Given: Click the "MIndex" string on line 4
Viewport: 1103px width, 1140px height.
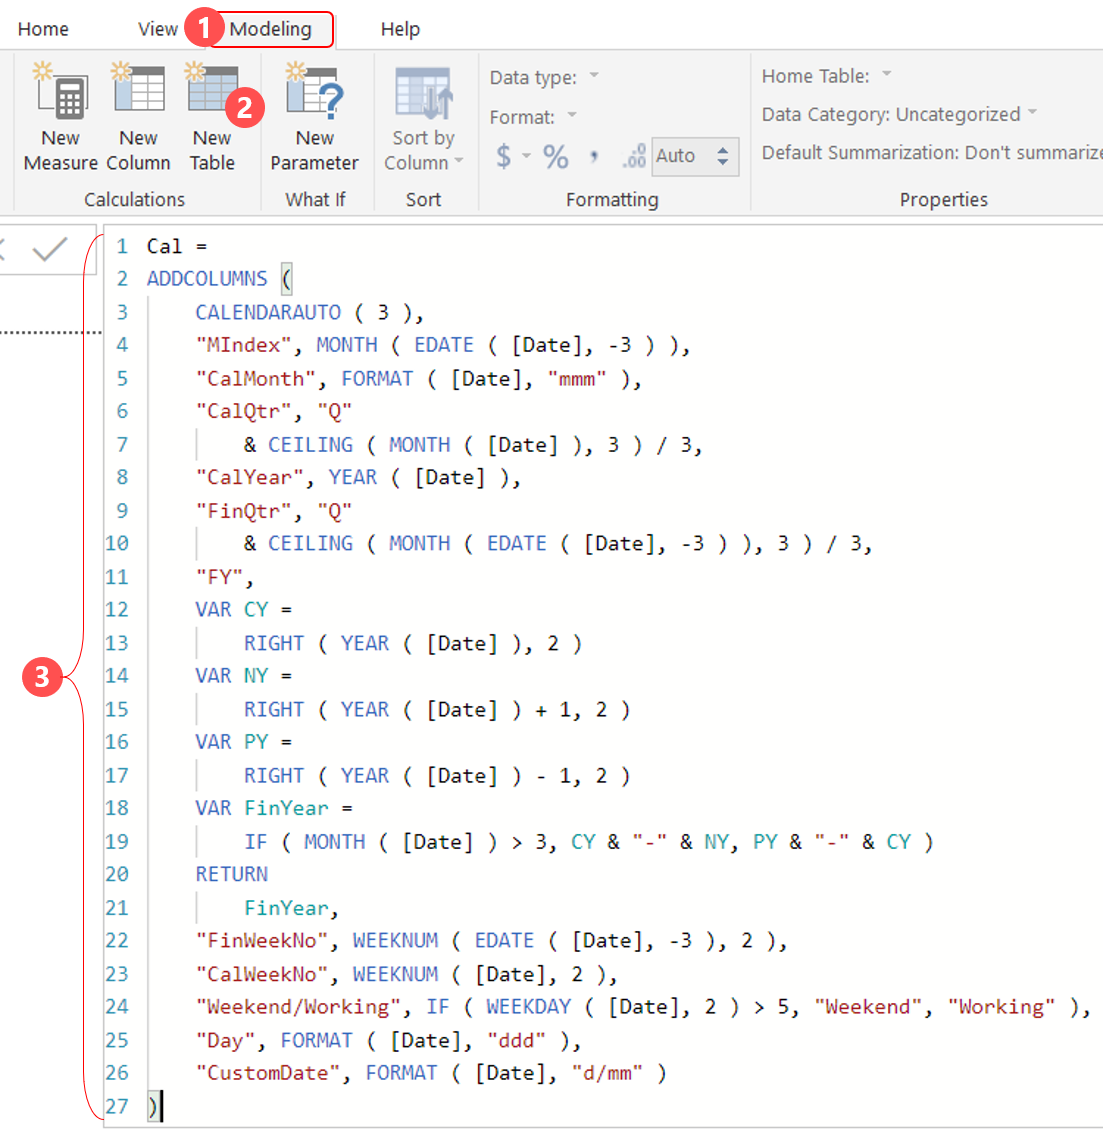Looking at the screenshot, I should (x=244, y=345).
